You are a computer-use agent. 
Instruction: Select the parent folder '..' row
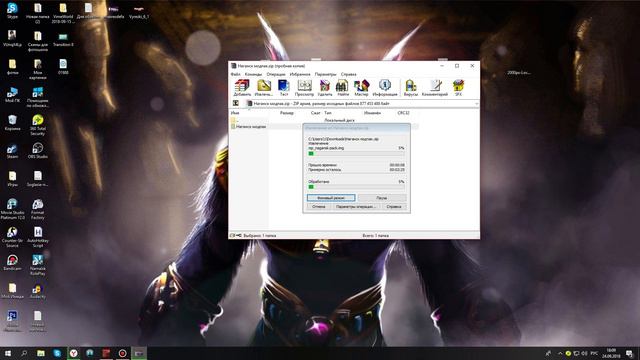pyautogui.click(x=324, y=120)
